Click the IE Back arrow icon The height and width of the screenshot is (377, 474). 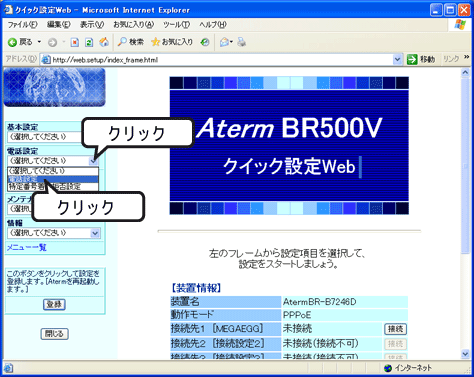click(x=12, y=42)
